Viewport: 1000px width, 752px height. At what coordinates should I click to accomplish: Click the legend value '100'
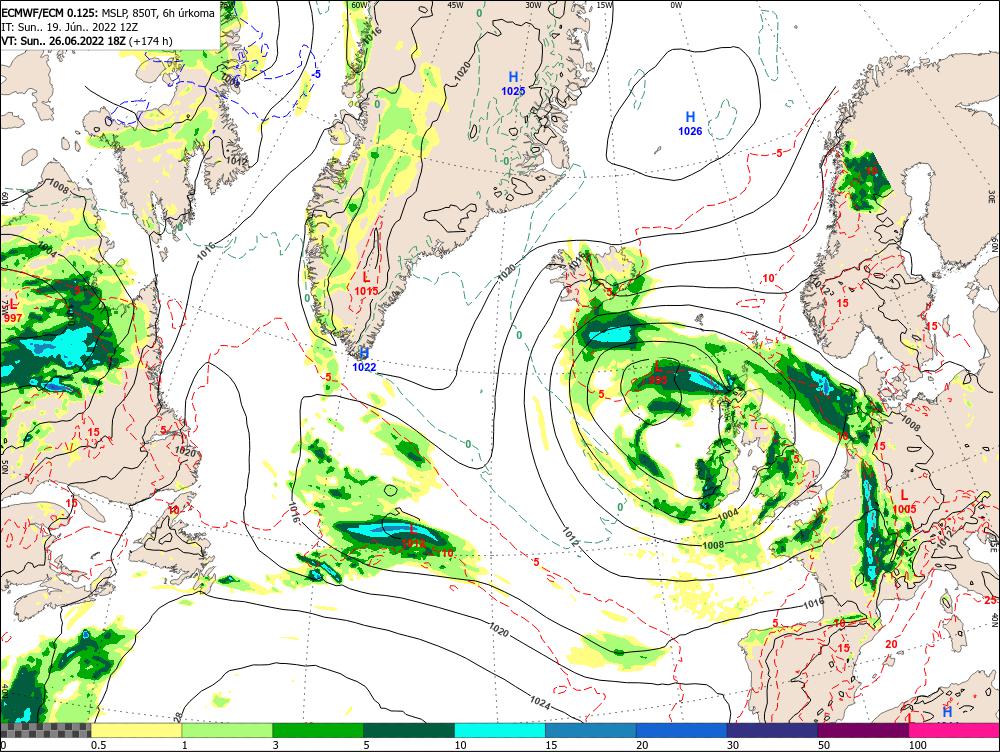pyautogui.click(x=918, y=745)
